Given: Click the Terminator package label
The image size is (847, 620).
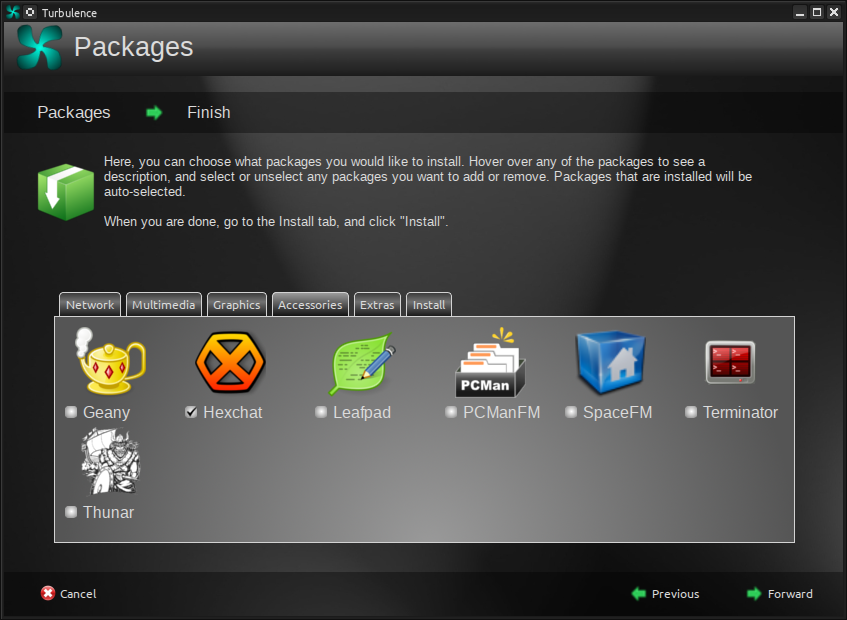Looking at the screenshot, I should click(740, 413).
